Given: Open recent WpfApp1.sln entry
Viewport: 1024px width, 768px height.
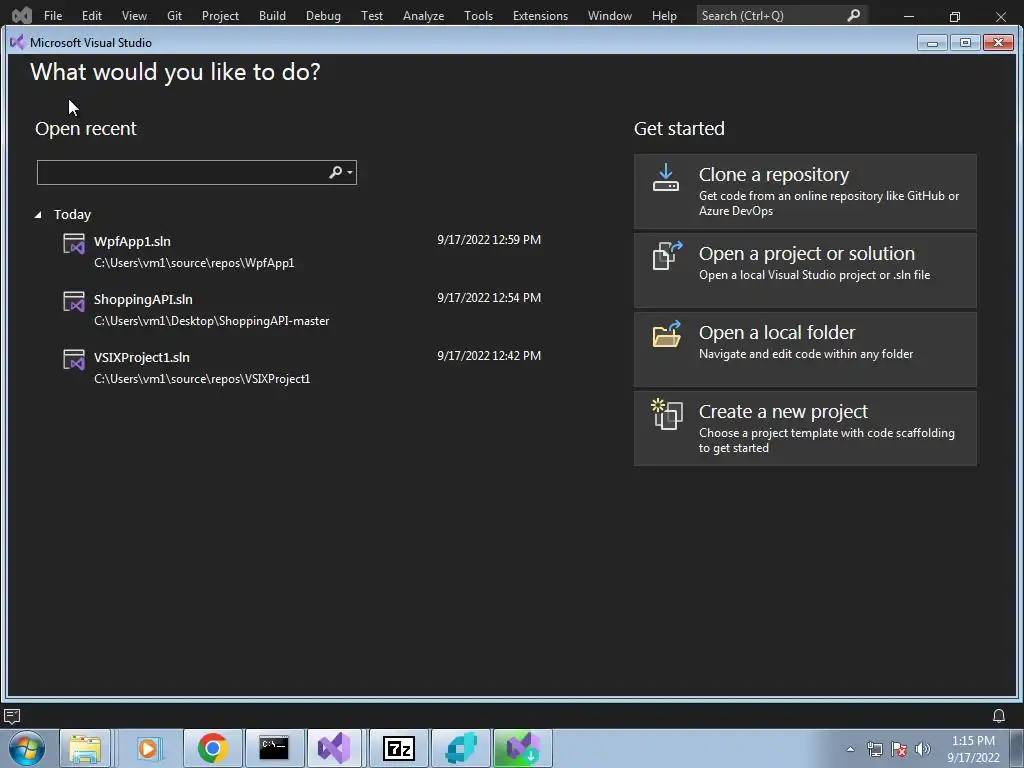Looking at the screenshot, I should point(302,251).
